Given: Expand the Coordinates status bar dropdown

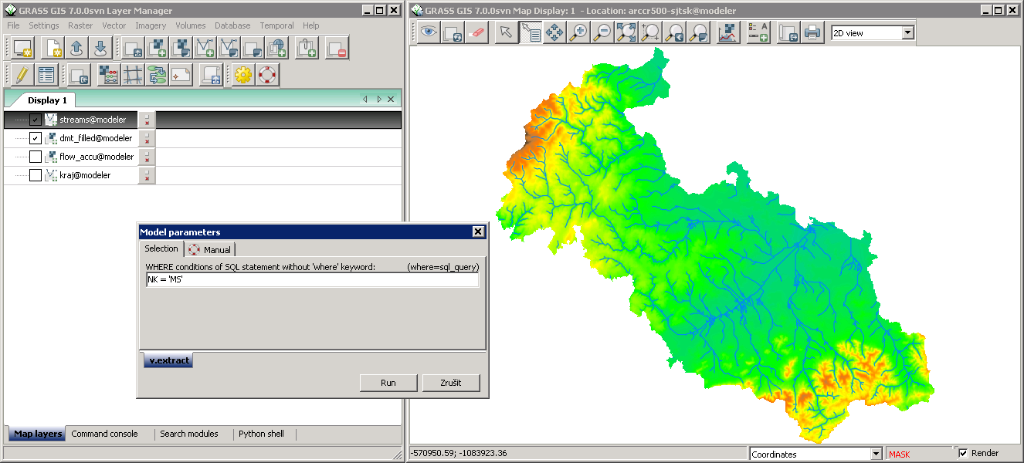Looking at the screenshot, I should pos(876,453).
